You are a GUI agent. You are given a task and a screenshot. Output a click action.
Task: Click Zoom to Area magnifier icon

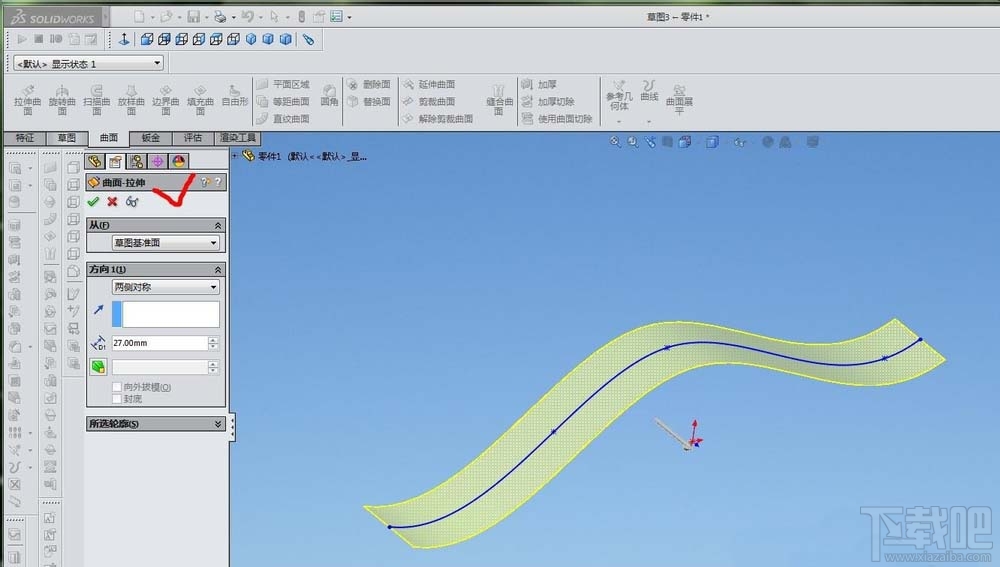[633, 142]
